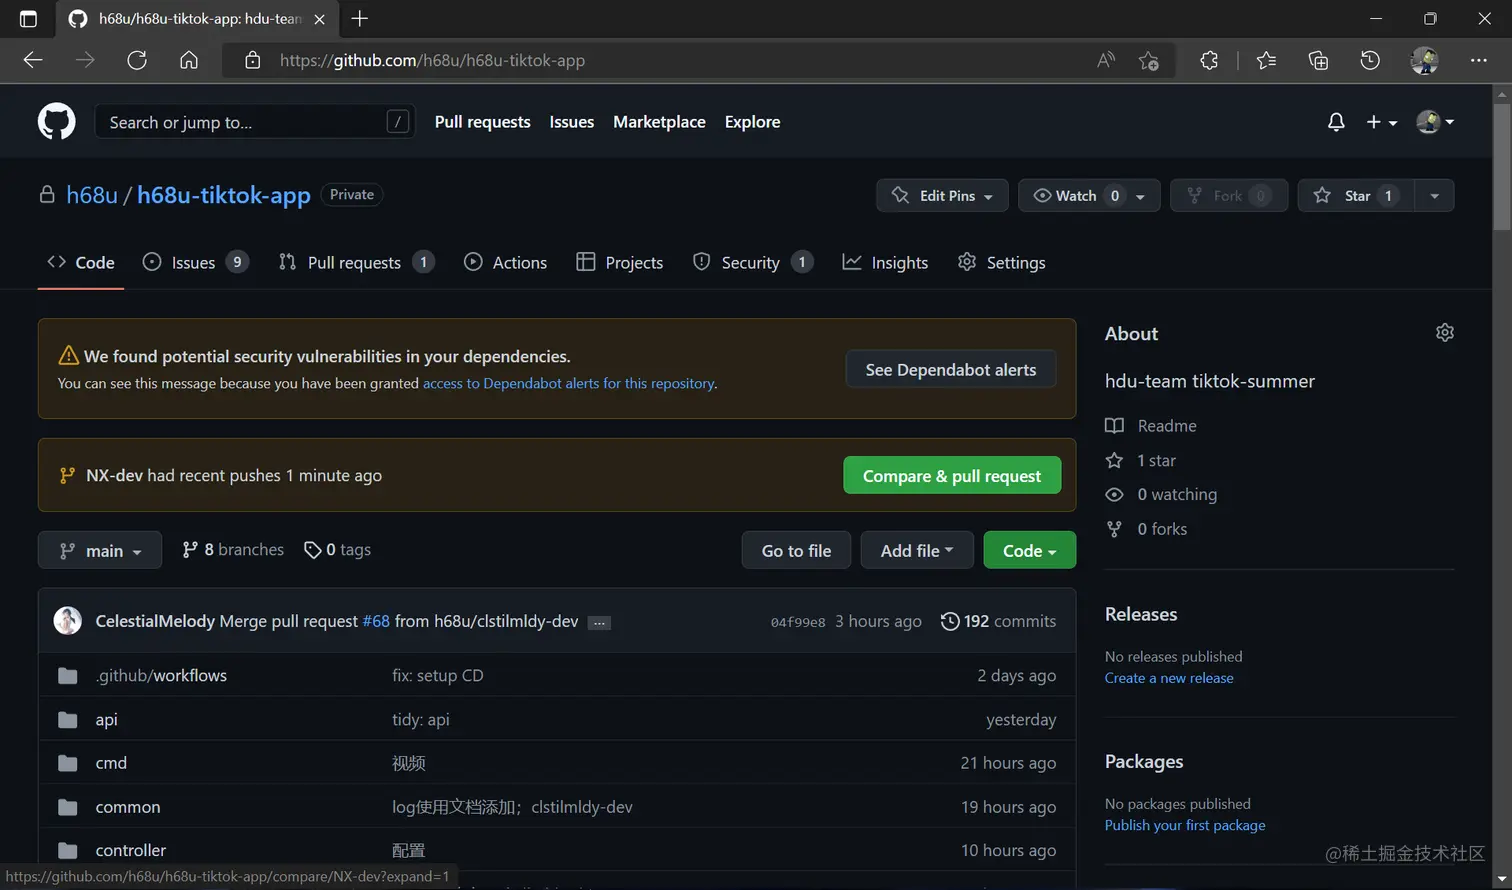
Task: View the 0 tags link
Action: click(338, 549)
